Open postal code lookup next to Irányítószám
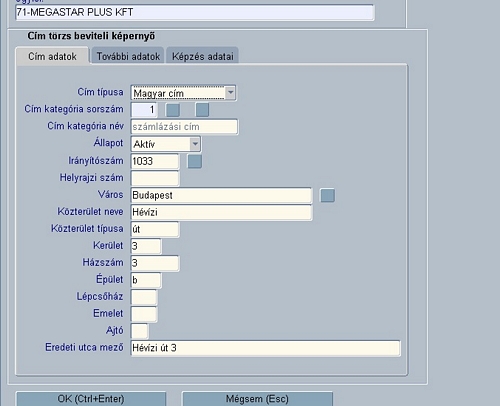The image size is (500, 406). point(195,161)
